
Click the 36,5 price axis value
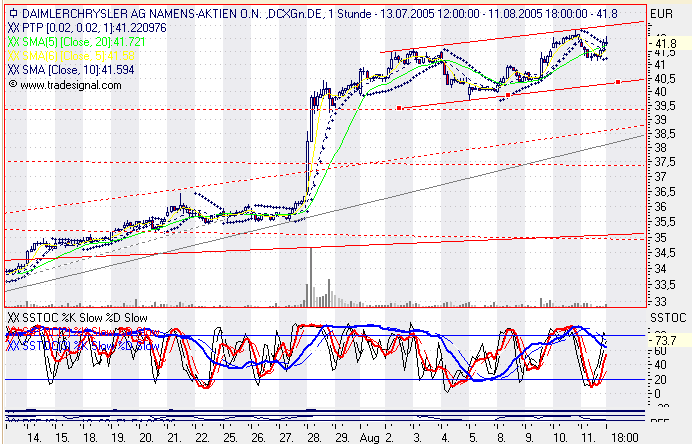tap(665, 192)
